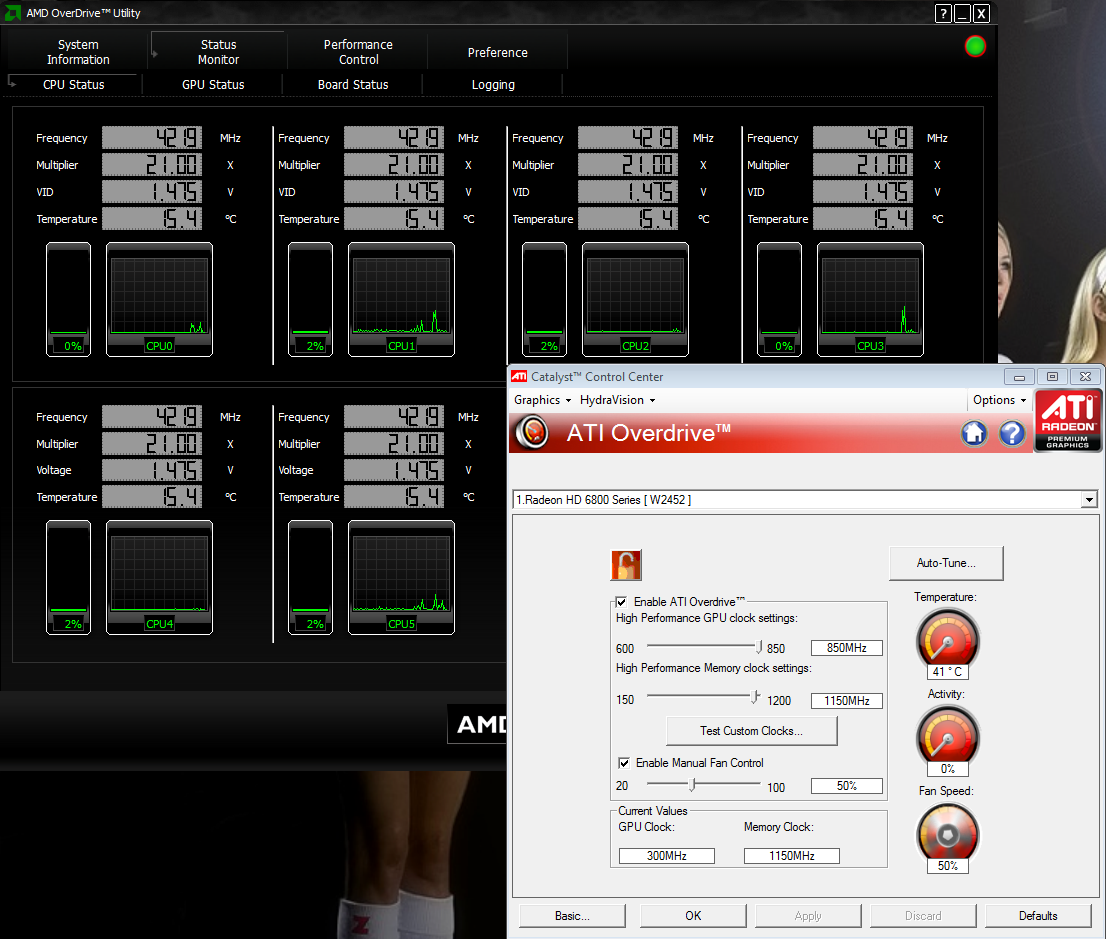Open Options menu in Catalyst
Image resolution: width=1106 pixels, height=939 pixels.
[999, 400]
